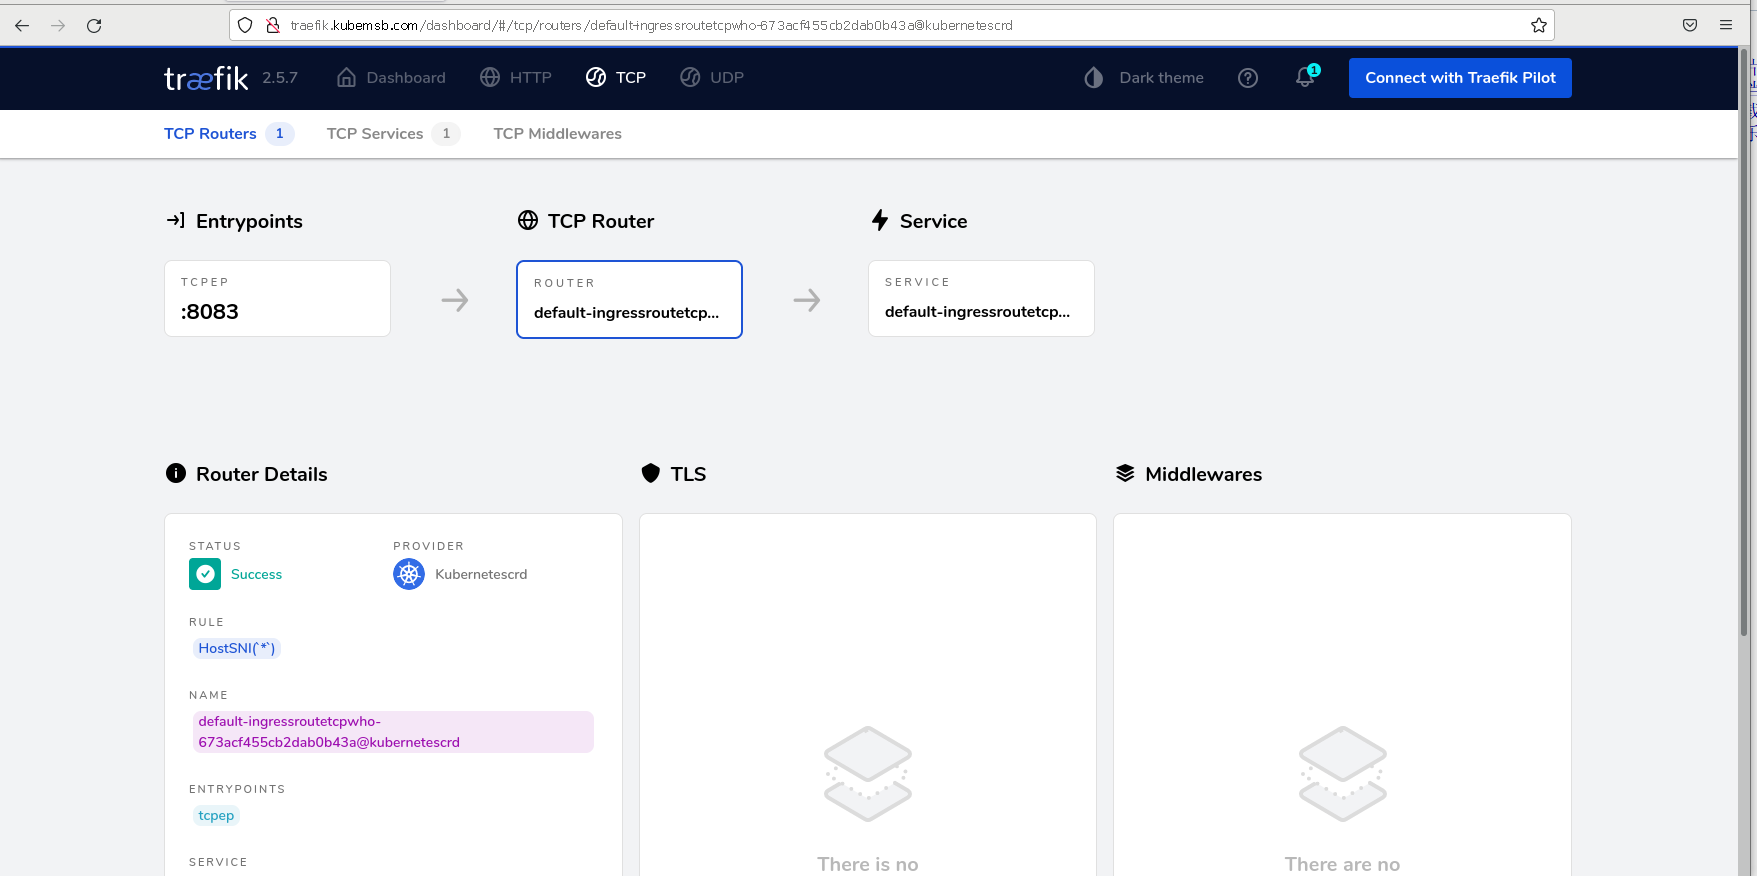Image resolution: width=1757 pixels, height=876 pixels.
Task: Click the Traefik logo
Action: (206, 78)
